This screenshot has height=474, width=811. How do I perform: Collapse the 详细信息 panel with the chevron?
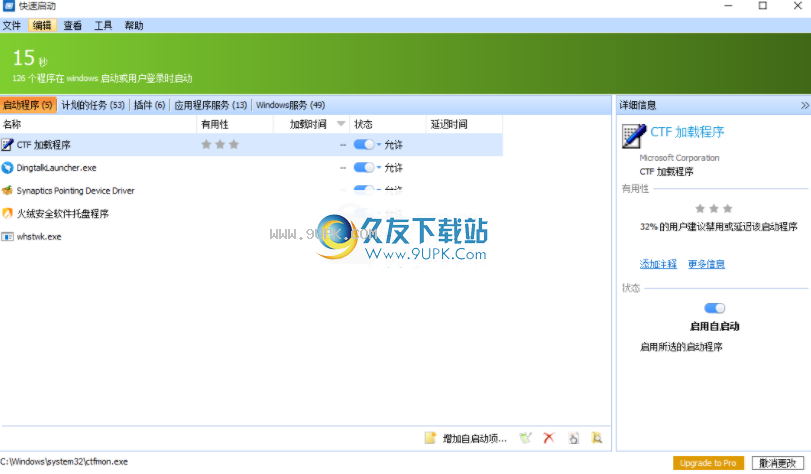[804, 105]
